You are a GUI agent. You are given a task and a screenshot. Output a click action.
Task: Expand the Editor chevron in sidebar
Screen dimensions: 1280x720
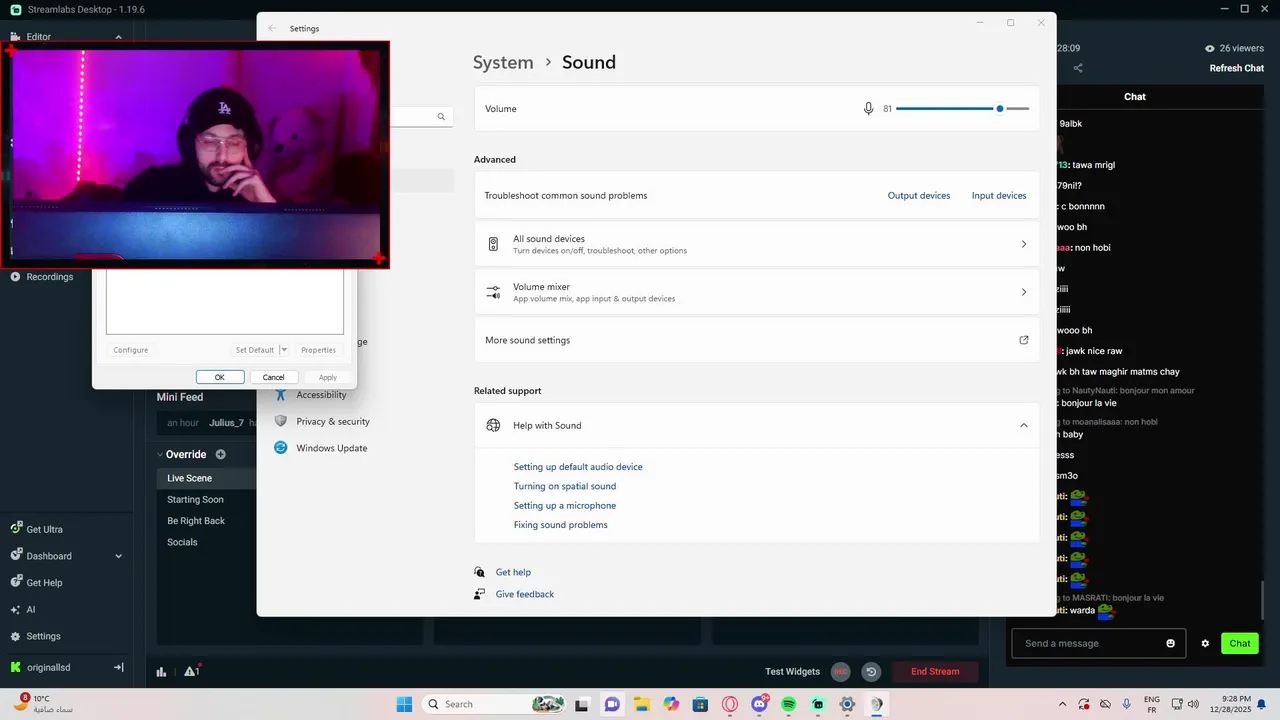point(118,37)
